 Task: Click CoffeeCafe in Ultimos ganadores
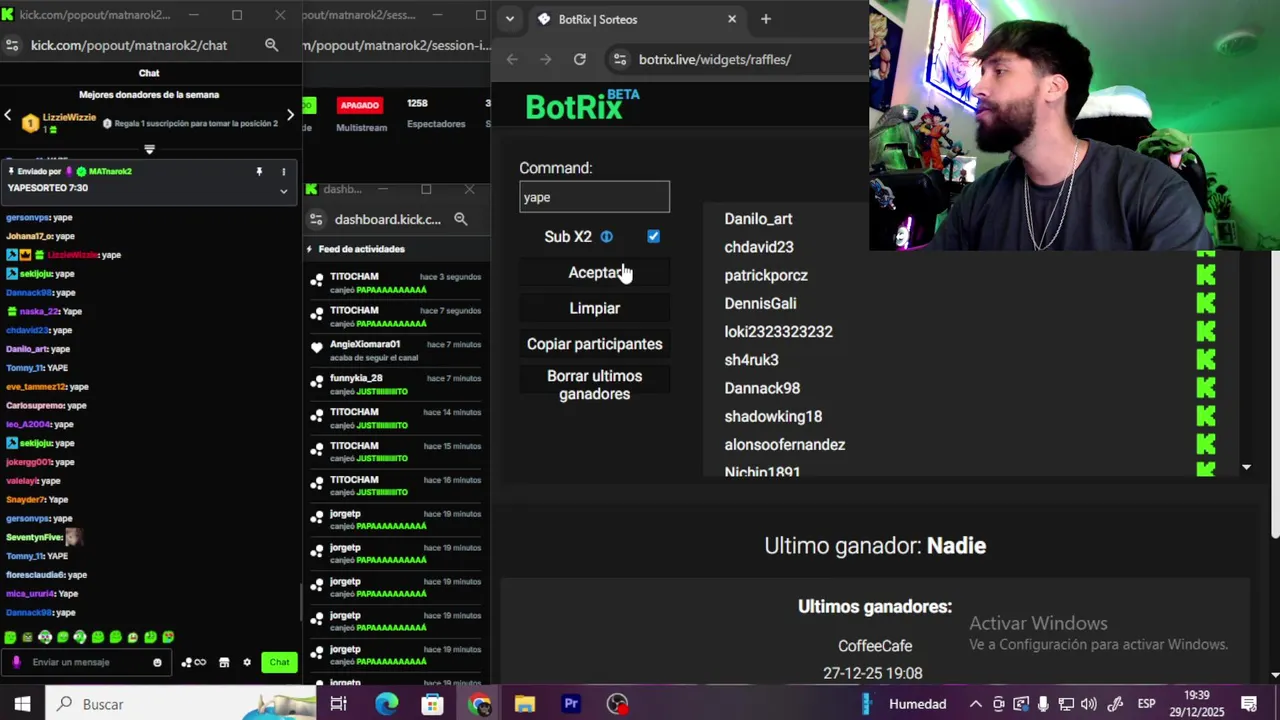pyautogui.click(x=875, y=646)
